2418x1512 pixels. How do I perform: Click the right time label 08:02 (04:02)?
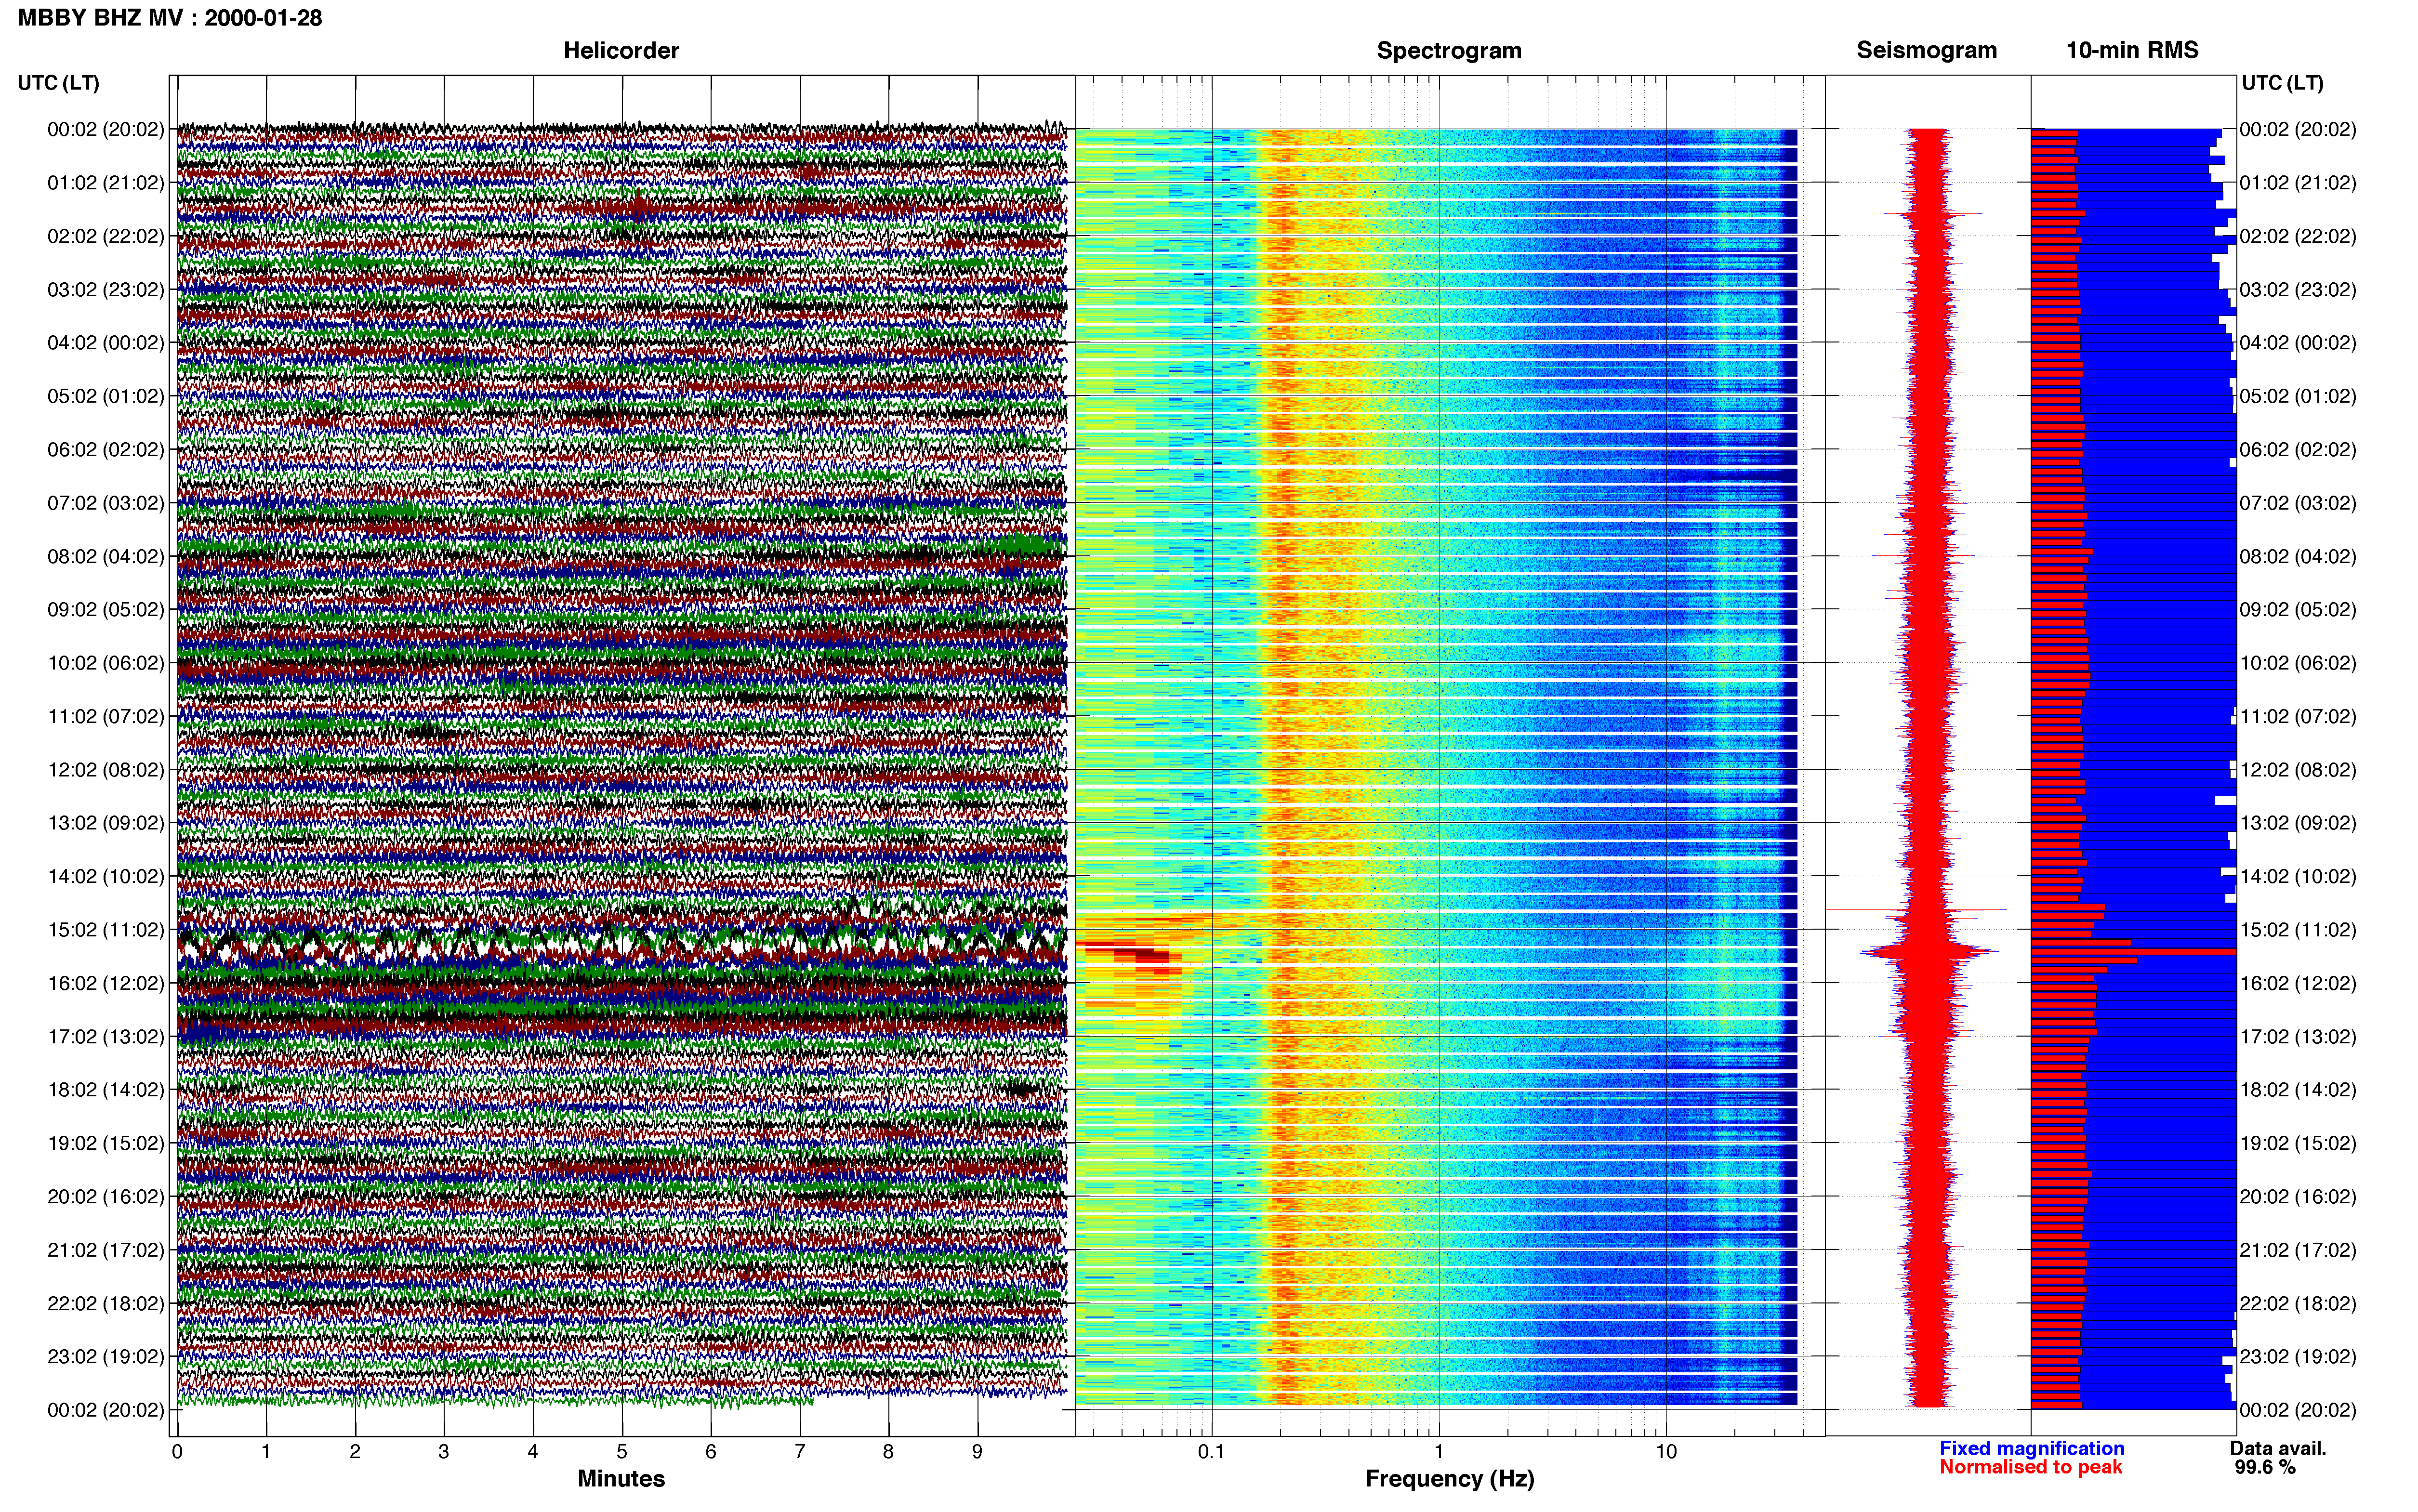2298,556
